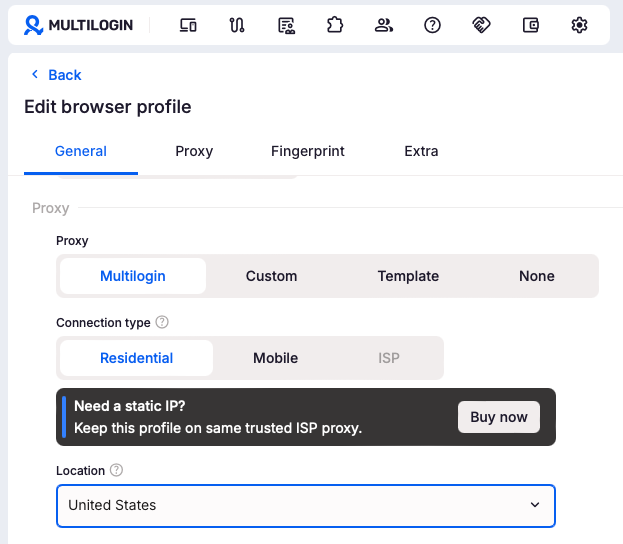This screenshot has width=623, height=544.
Task: Open the automation flow icon in top bar
Action: (x=237, y=25)
